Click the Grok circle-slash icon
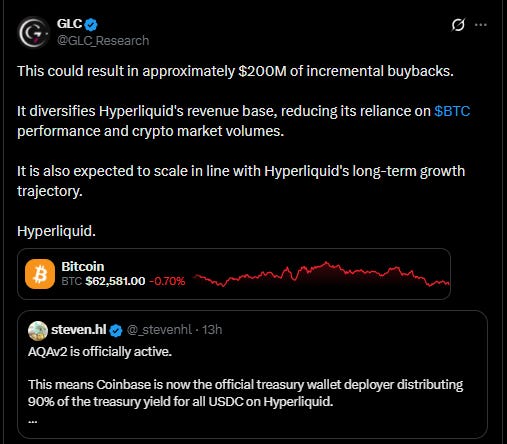 (458, 25)
